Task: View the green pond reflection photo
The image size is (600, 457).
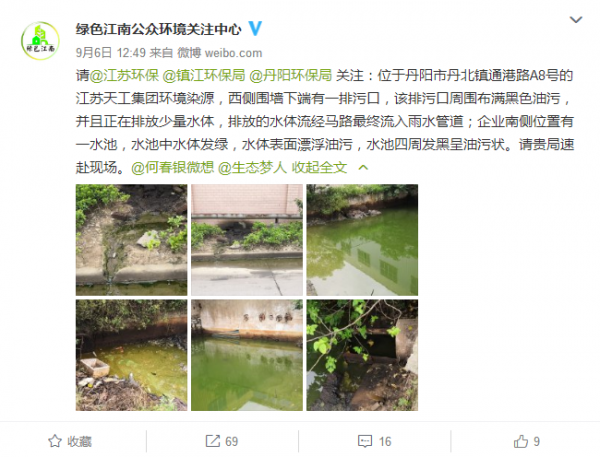Action: tap(362, 240)
